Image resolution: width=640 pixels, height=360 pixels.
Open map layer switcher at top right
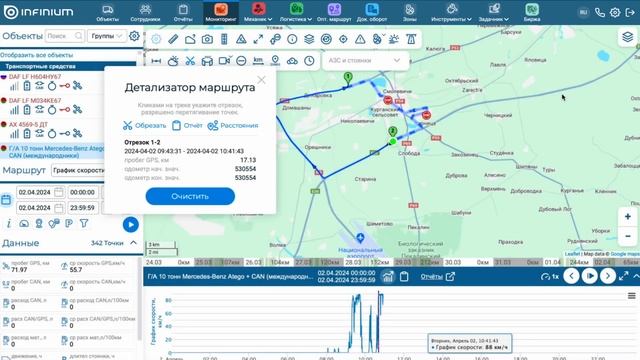(628, 37)
